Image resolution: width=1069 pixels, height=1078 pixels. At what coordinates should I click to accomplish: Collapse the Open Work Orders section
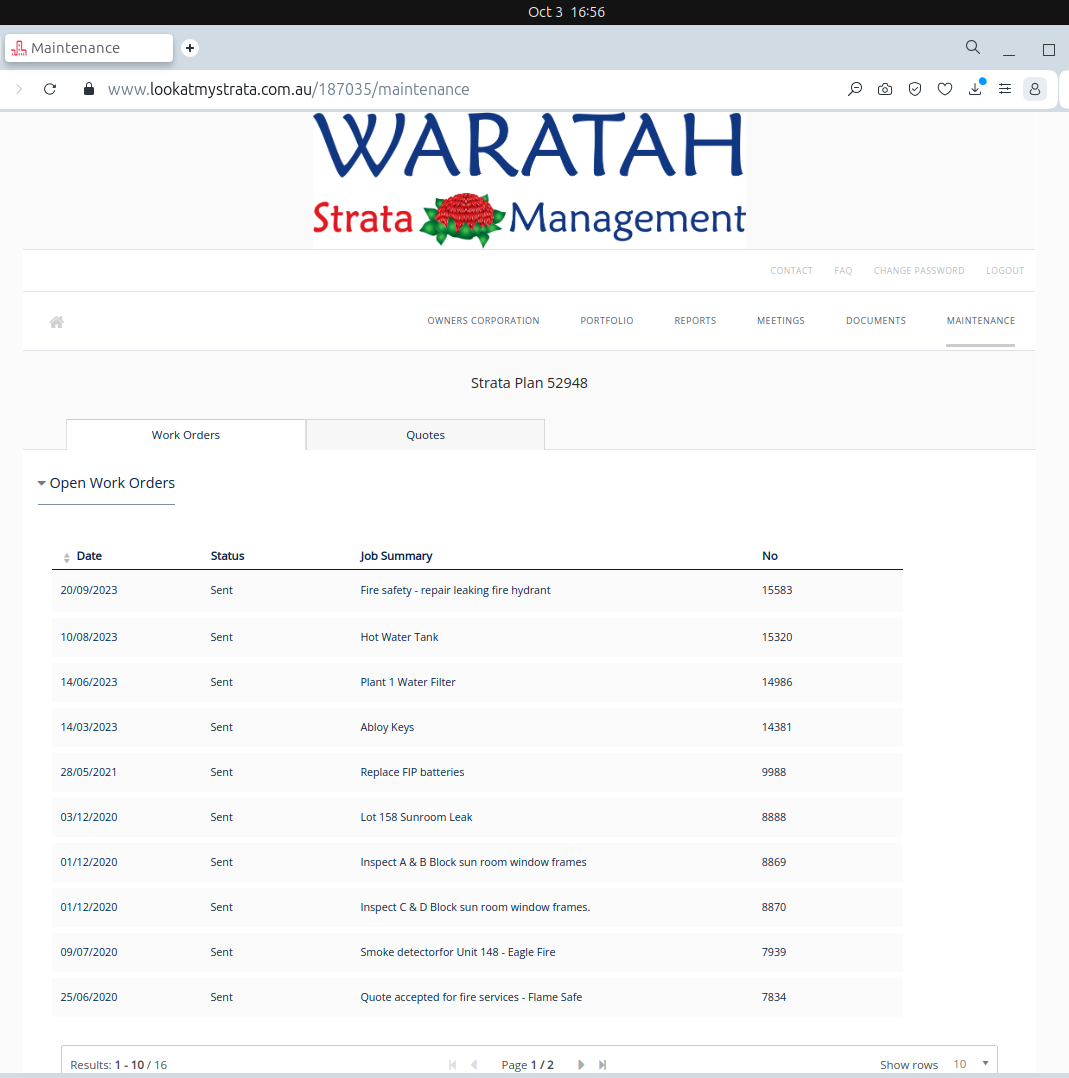click(x=42, y=484)
